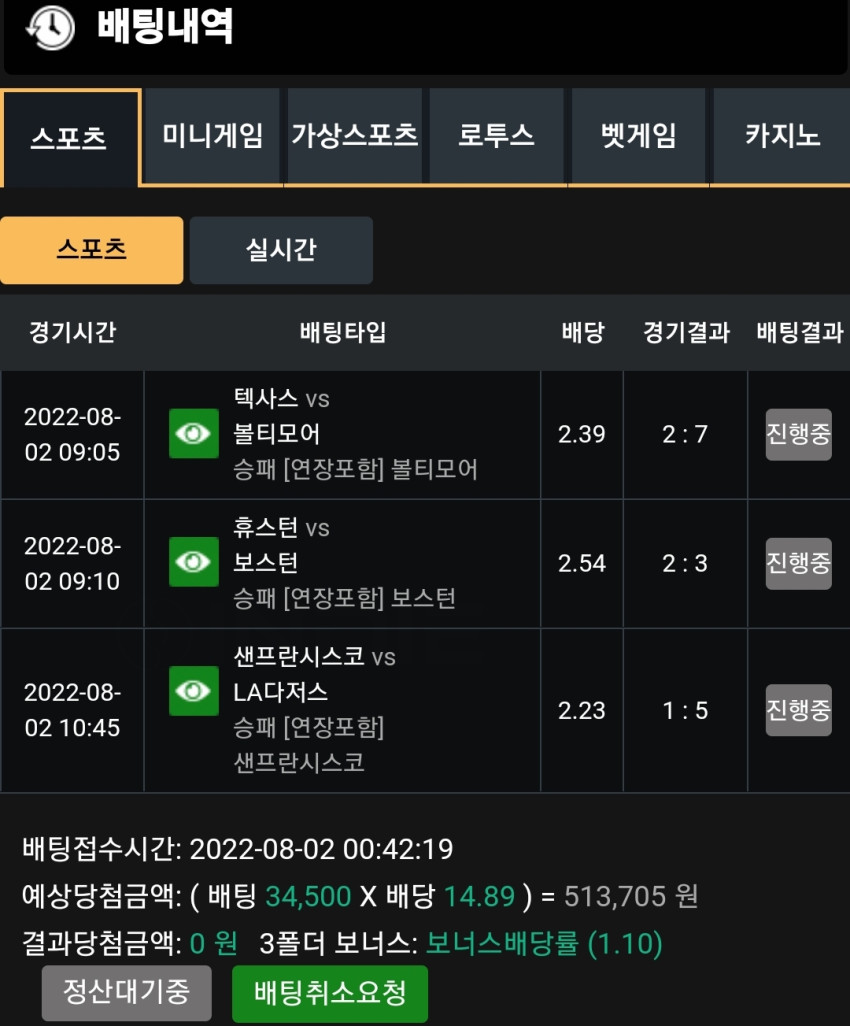Click the 정산대기중 button
The width and height of the screenshot is (850, 1026).
point(127,993)
